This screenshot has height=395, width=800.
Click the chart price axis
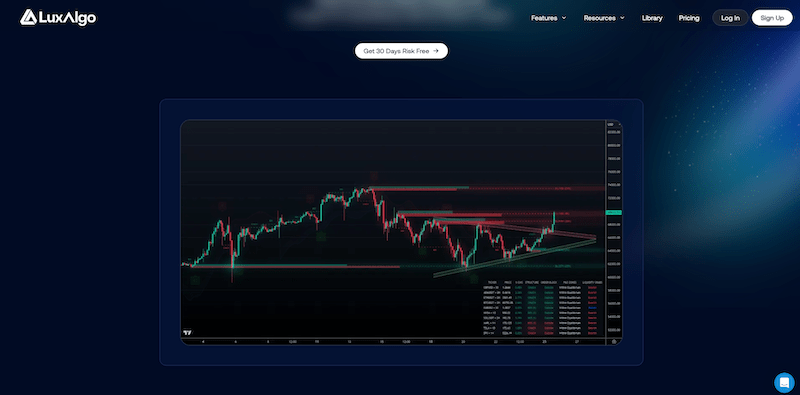click(614, 228)
